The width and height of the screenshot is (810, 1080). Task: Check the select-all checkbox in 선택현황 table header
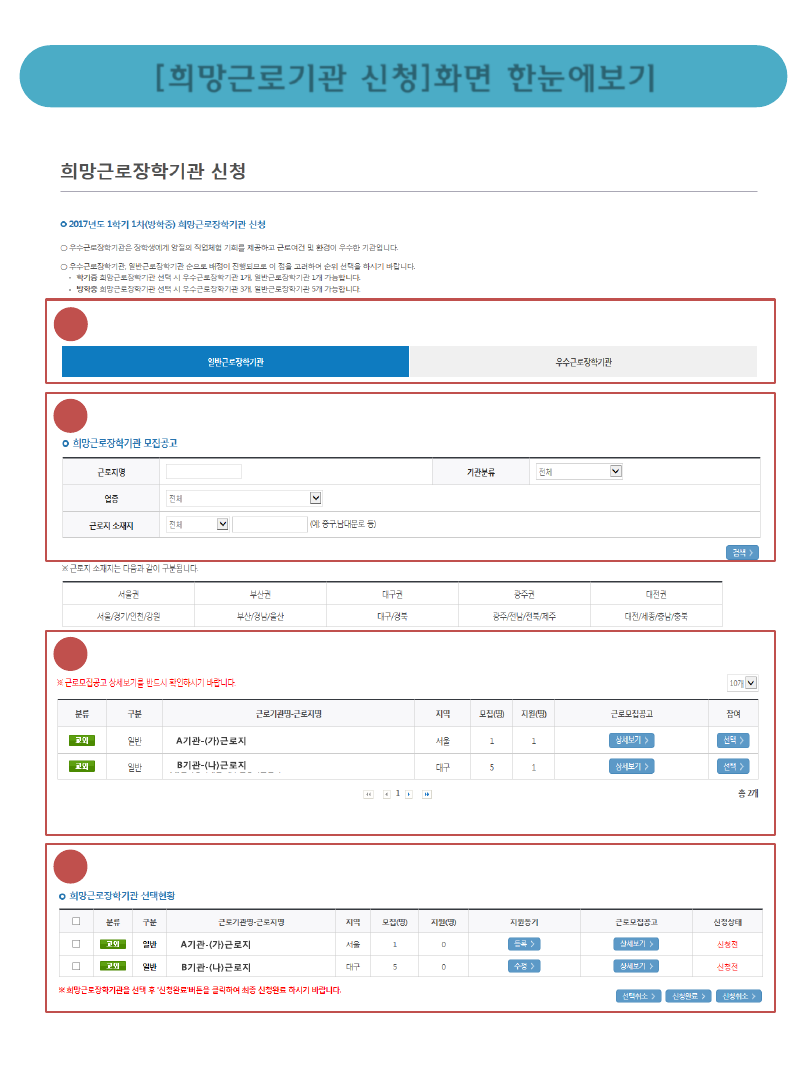(76, 921)
